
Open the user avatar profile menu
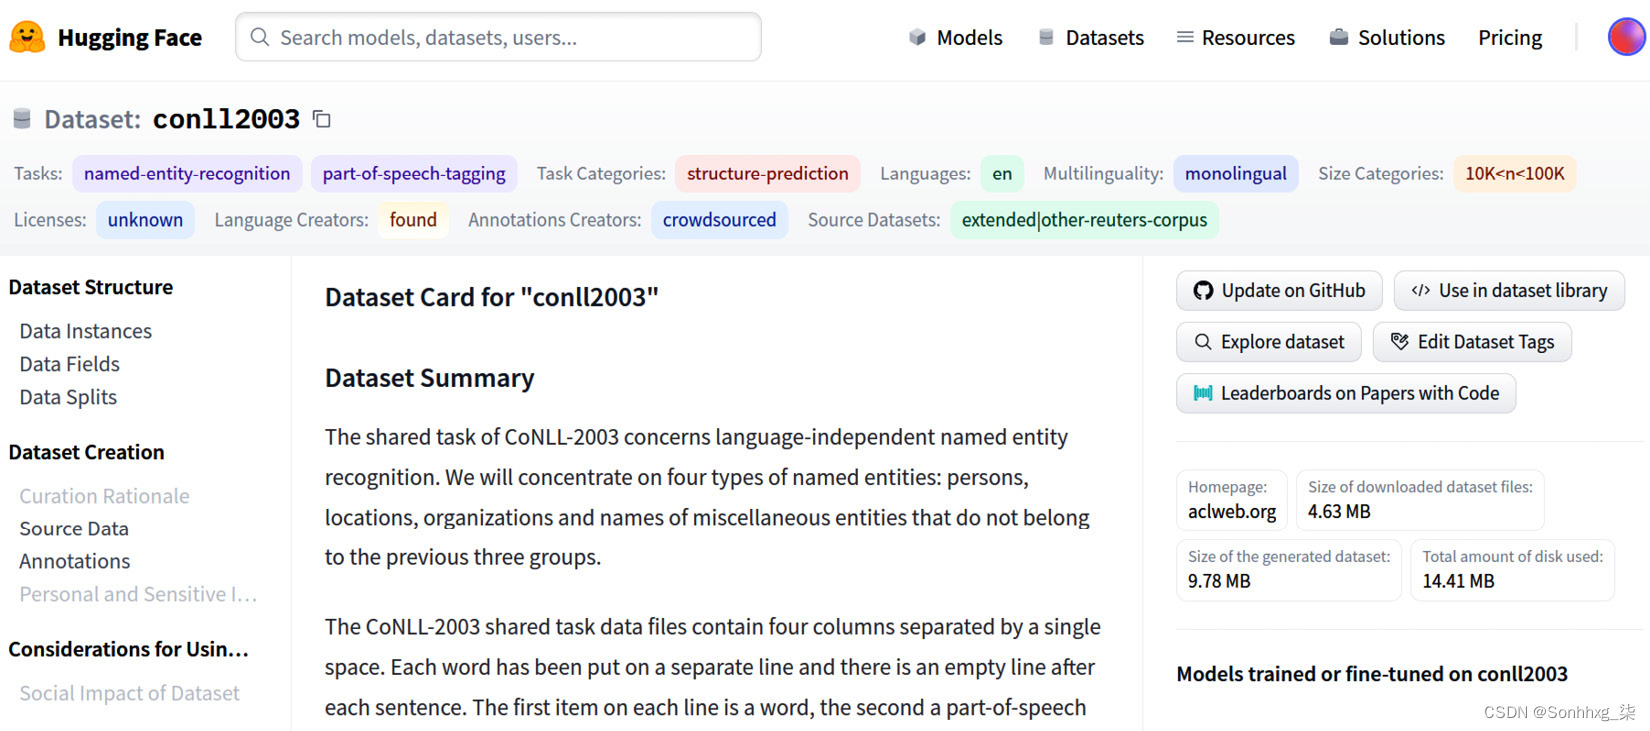point(1626,37)
